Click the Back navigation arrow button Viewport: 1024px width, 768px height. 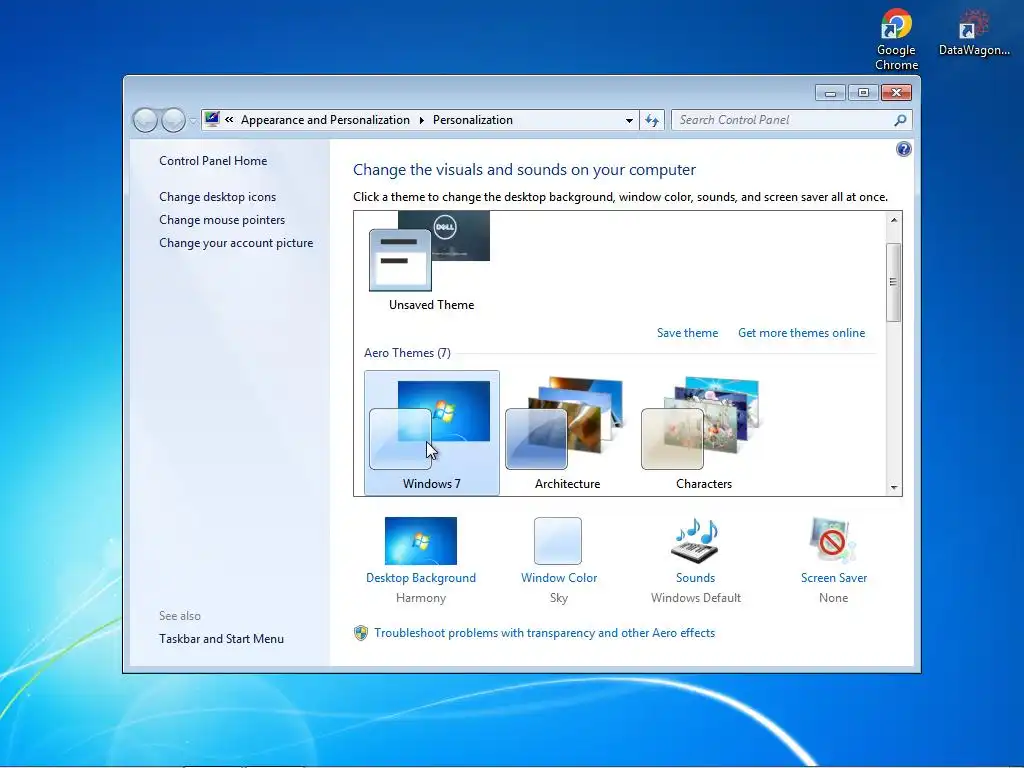(x=145, y=120)
